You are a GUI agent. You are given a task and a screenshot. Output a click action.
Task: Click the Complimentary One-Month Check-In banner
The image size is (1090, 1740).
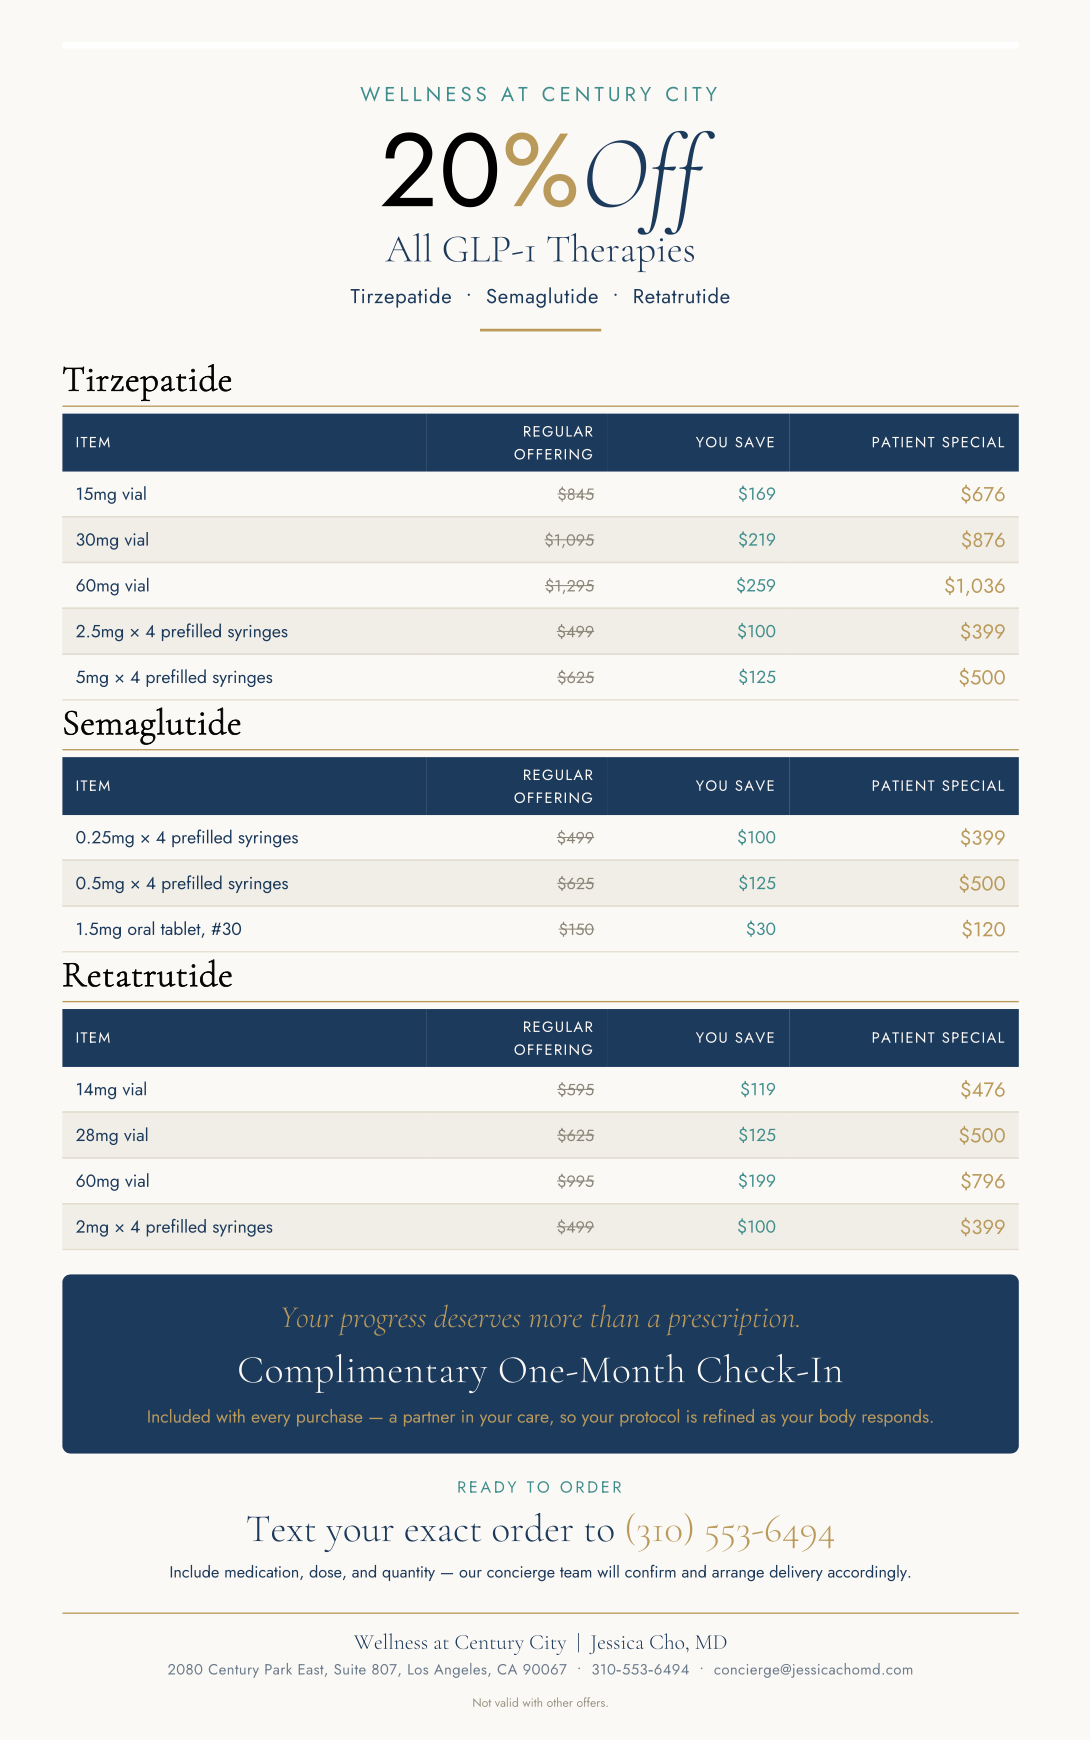click(x=540, y=1364)
